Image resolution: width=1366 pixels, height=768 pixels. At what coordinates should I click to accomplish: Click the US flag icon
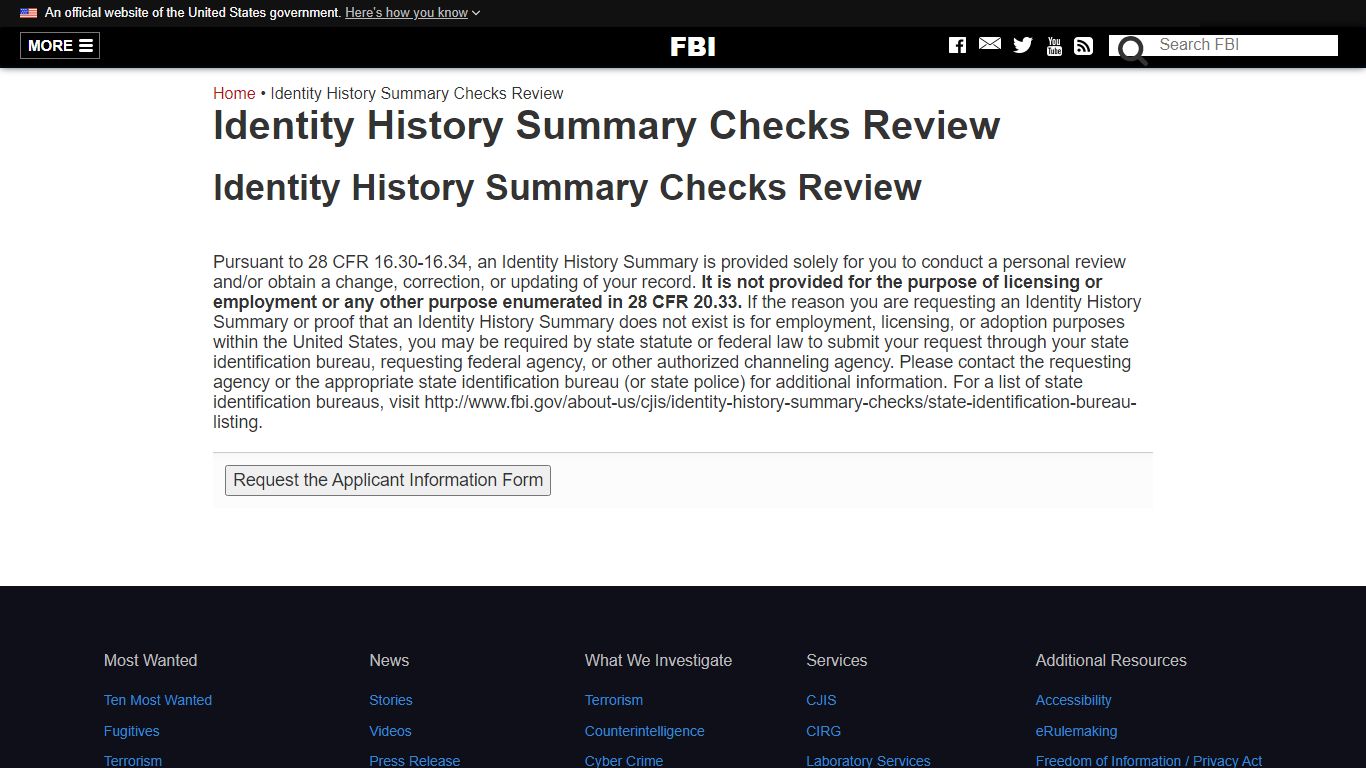tap(28, 13)
